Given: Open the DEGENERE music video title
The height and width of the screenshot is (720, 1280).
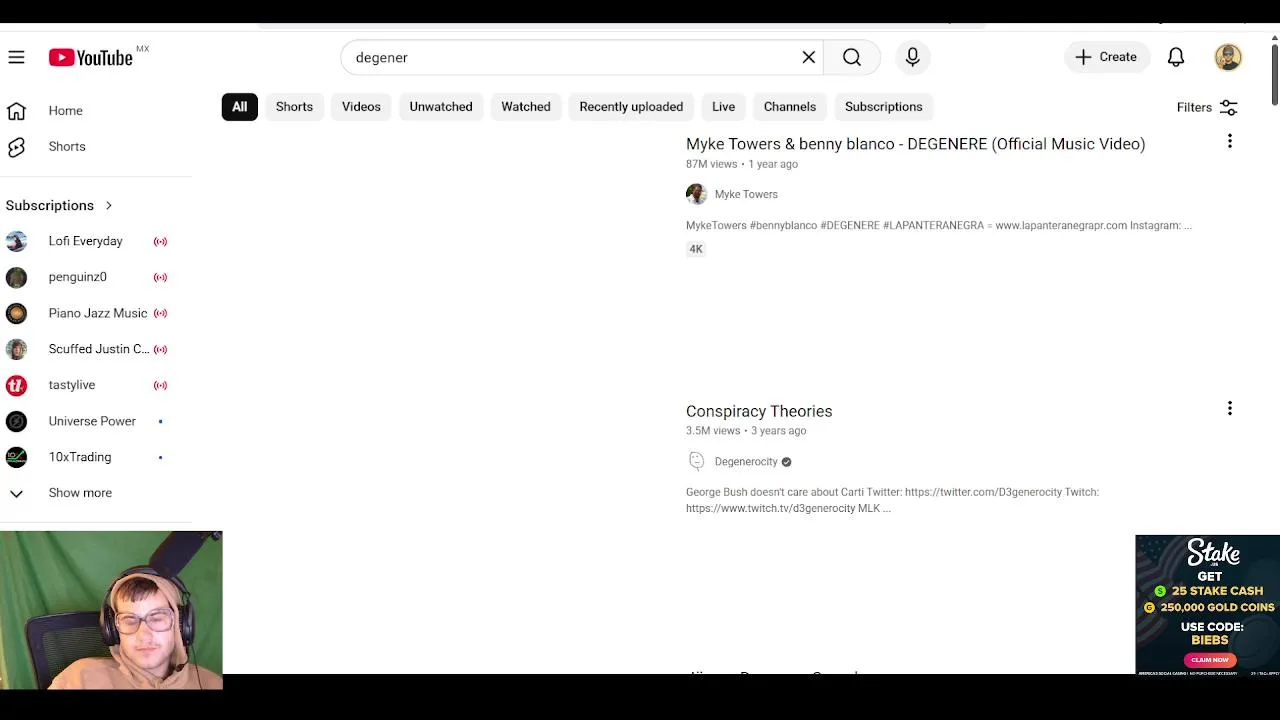Looking at the screenshot, I should tap(915, 144).
